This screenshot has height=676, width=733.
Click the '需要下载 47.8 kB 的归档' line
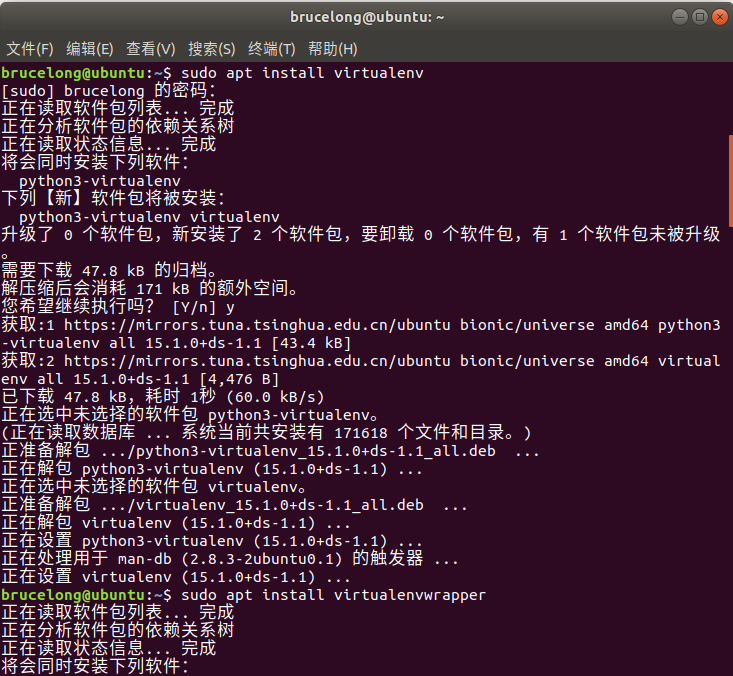[x=109, y=271]
